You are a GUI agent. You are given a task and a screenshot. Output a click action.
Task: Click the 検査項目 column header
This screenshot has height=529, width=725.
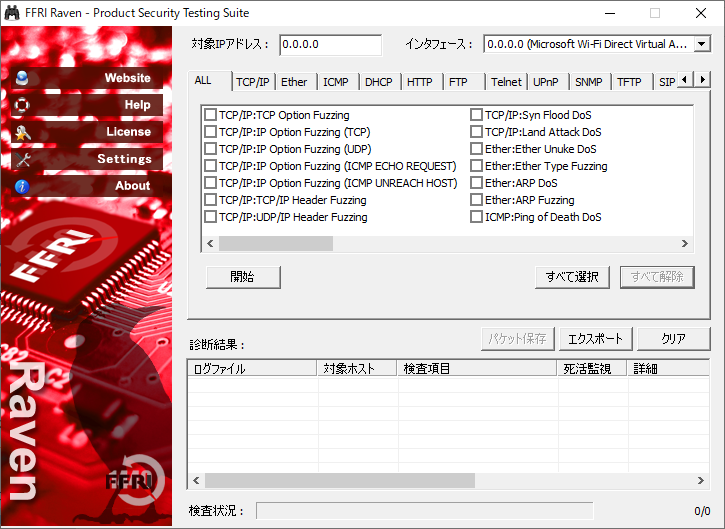[477, 369]
